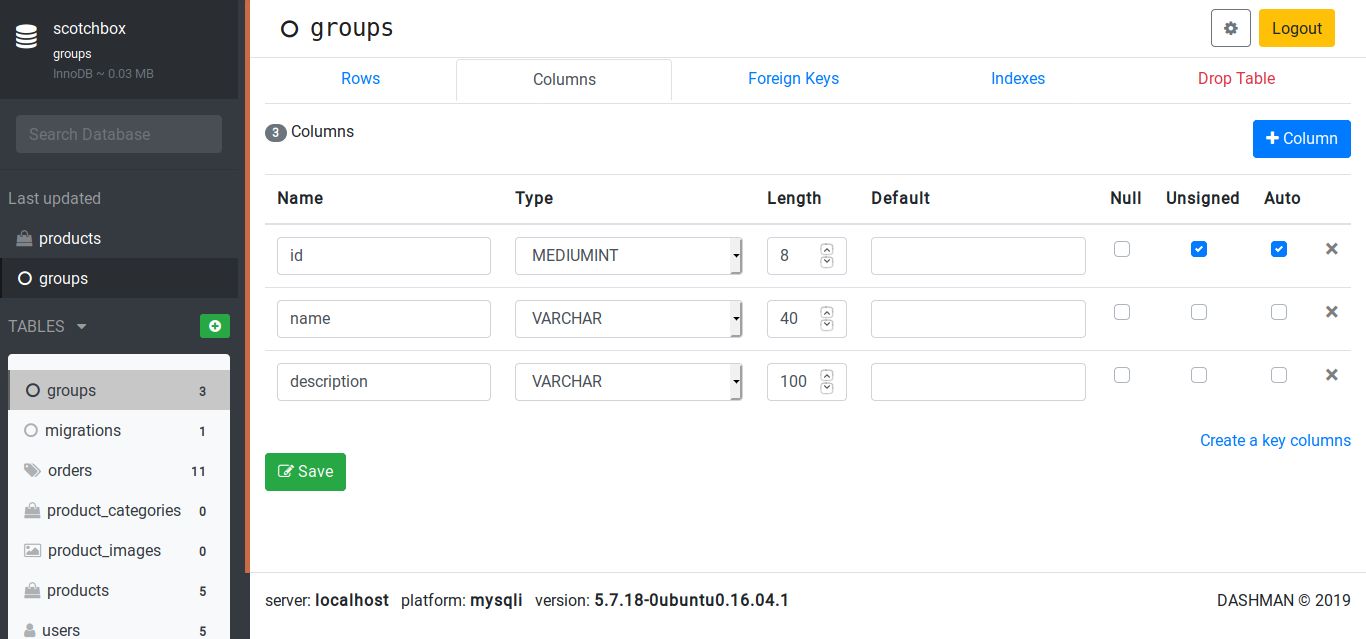The height and width of the screenshot is (639, 1366).
Task: Select migrations table in tables list
Action: tap(119, 430)
